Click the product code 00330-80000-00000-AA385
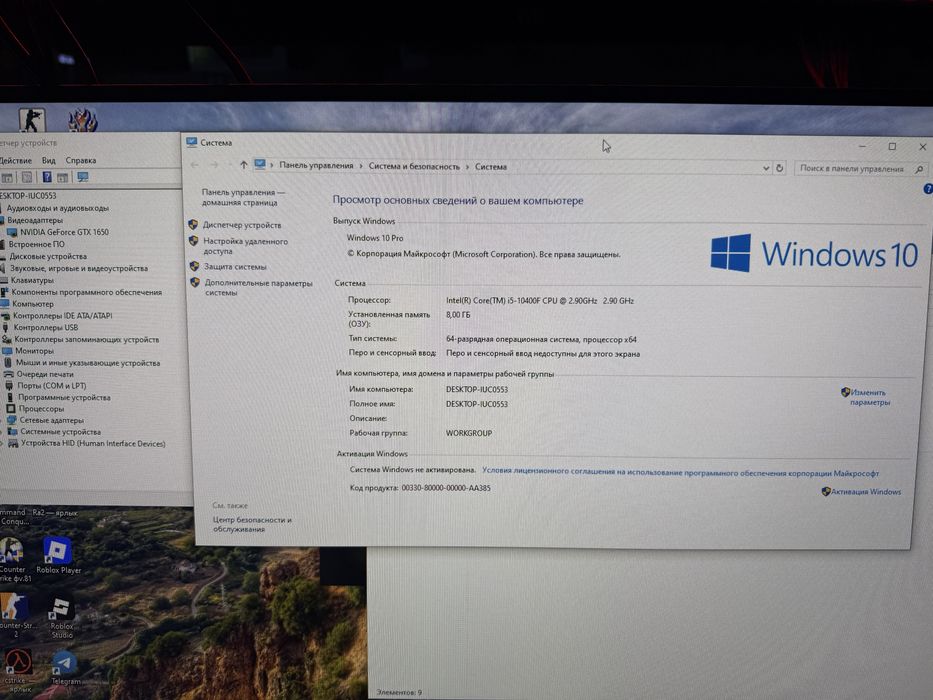This screenshot has width=933, height=700. tap(446, 488)
